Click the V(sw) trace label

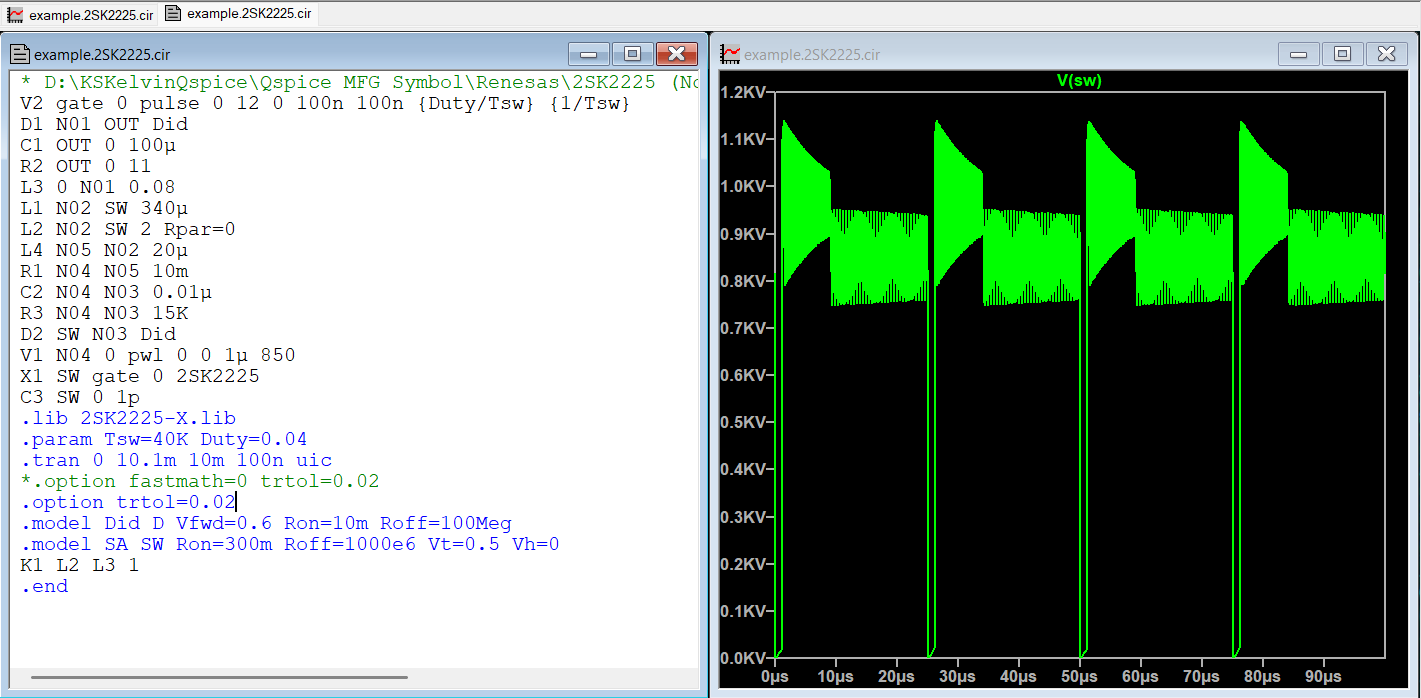1079,81
